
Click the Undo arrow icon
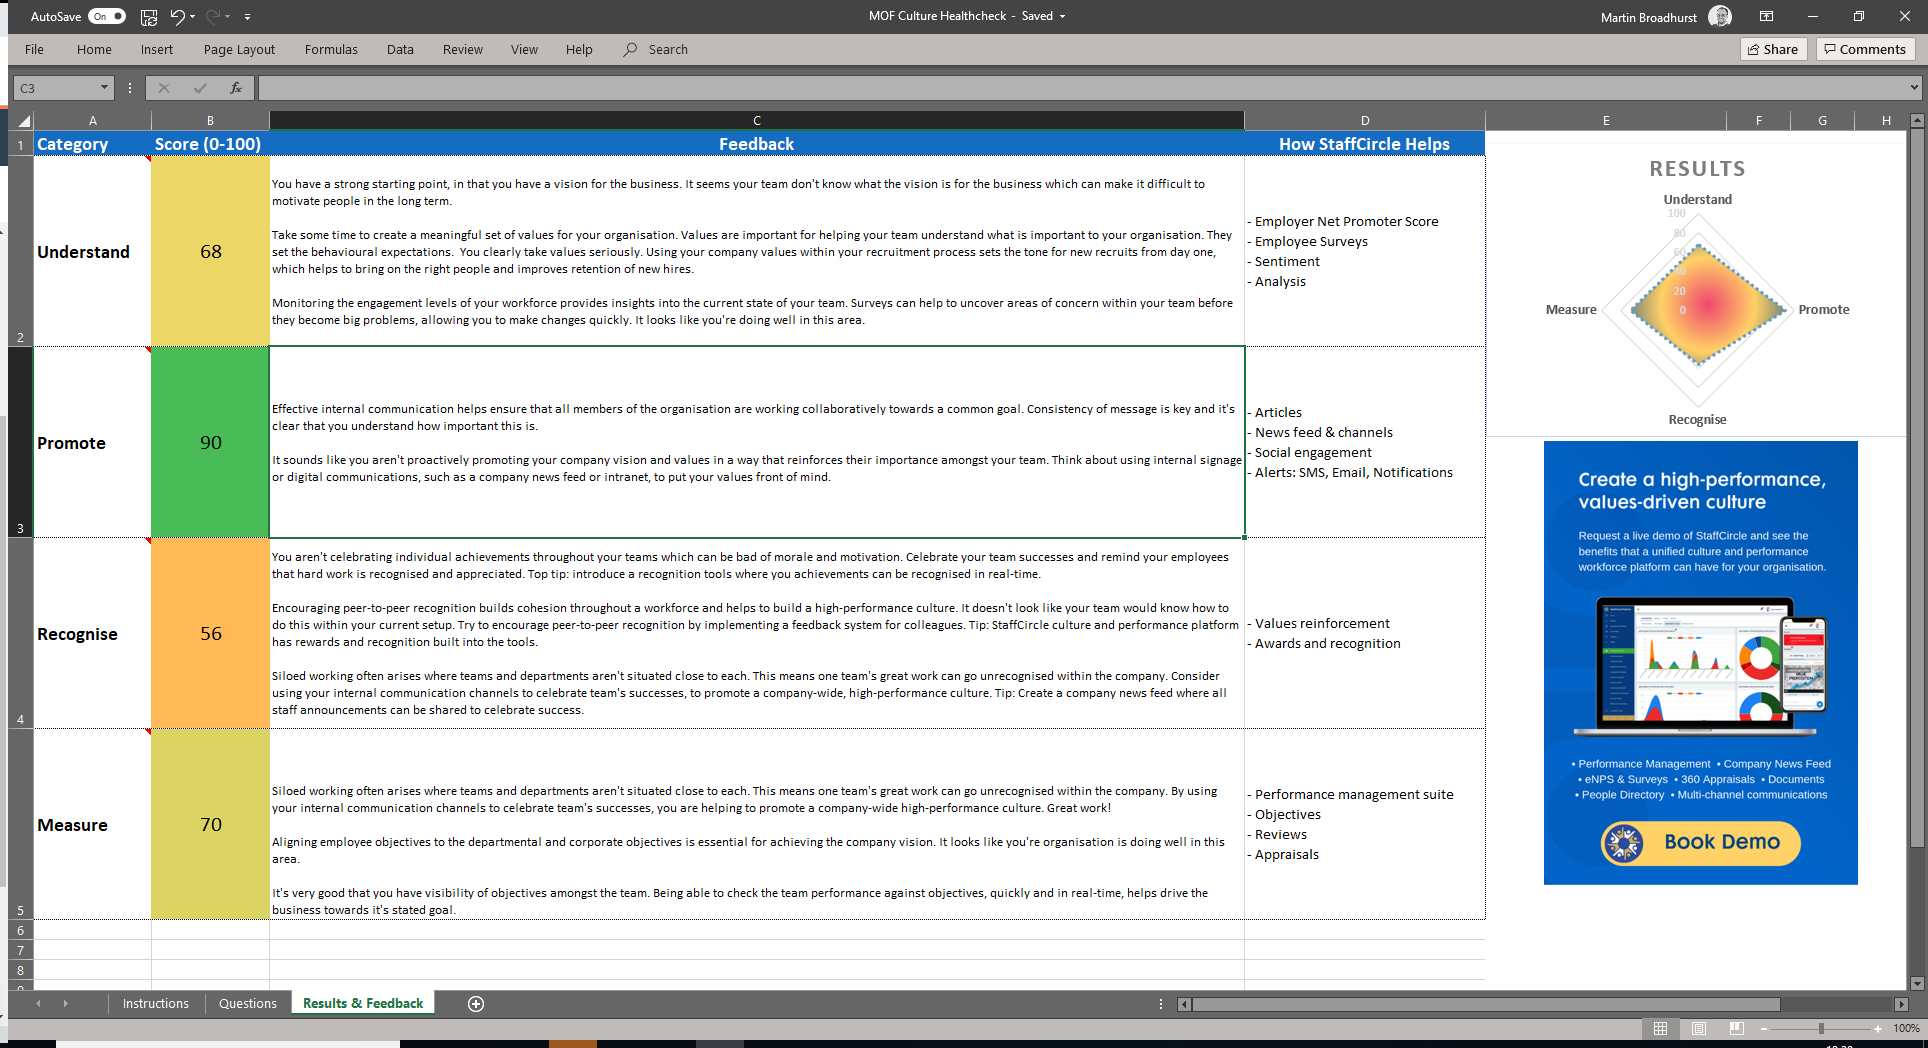177,17
